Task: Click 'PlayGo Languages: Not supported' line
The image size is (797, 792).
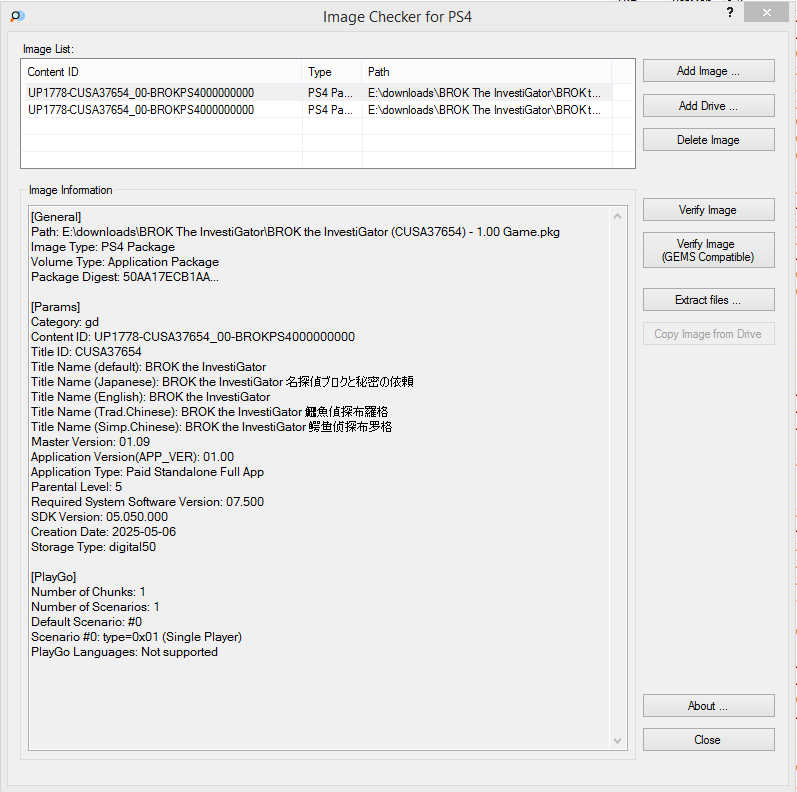Action: [125, 652]
